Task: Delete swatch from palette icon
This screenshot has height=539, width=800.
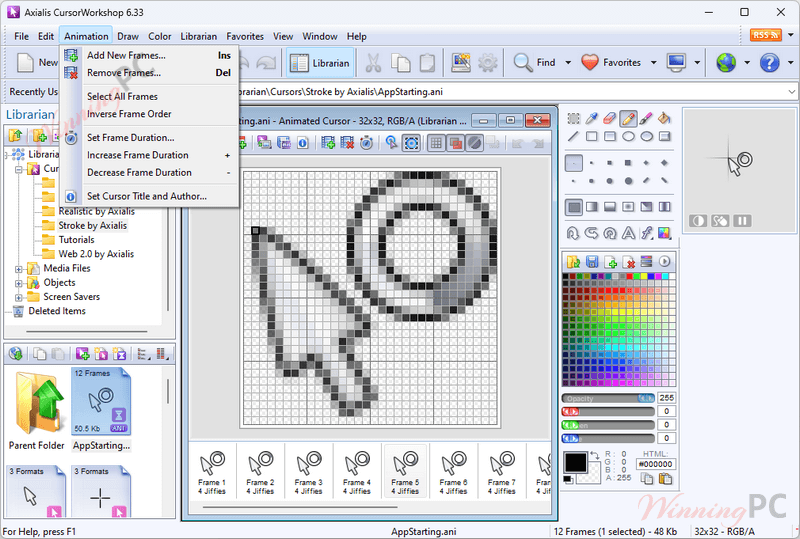Action: pos(629,262)
